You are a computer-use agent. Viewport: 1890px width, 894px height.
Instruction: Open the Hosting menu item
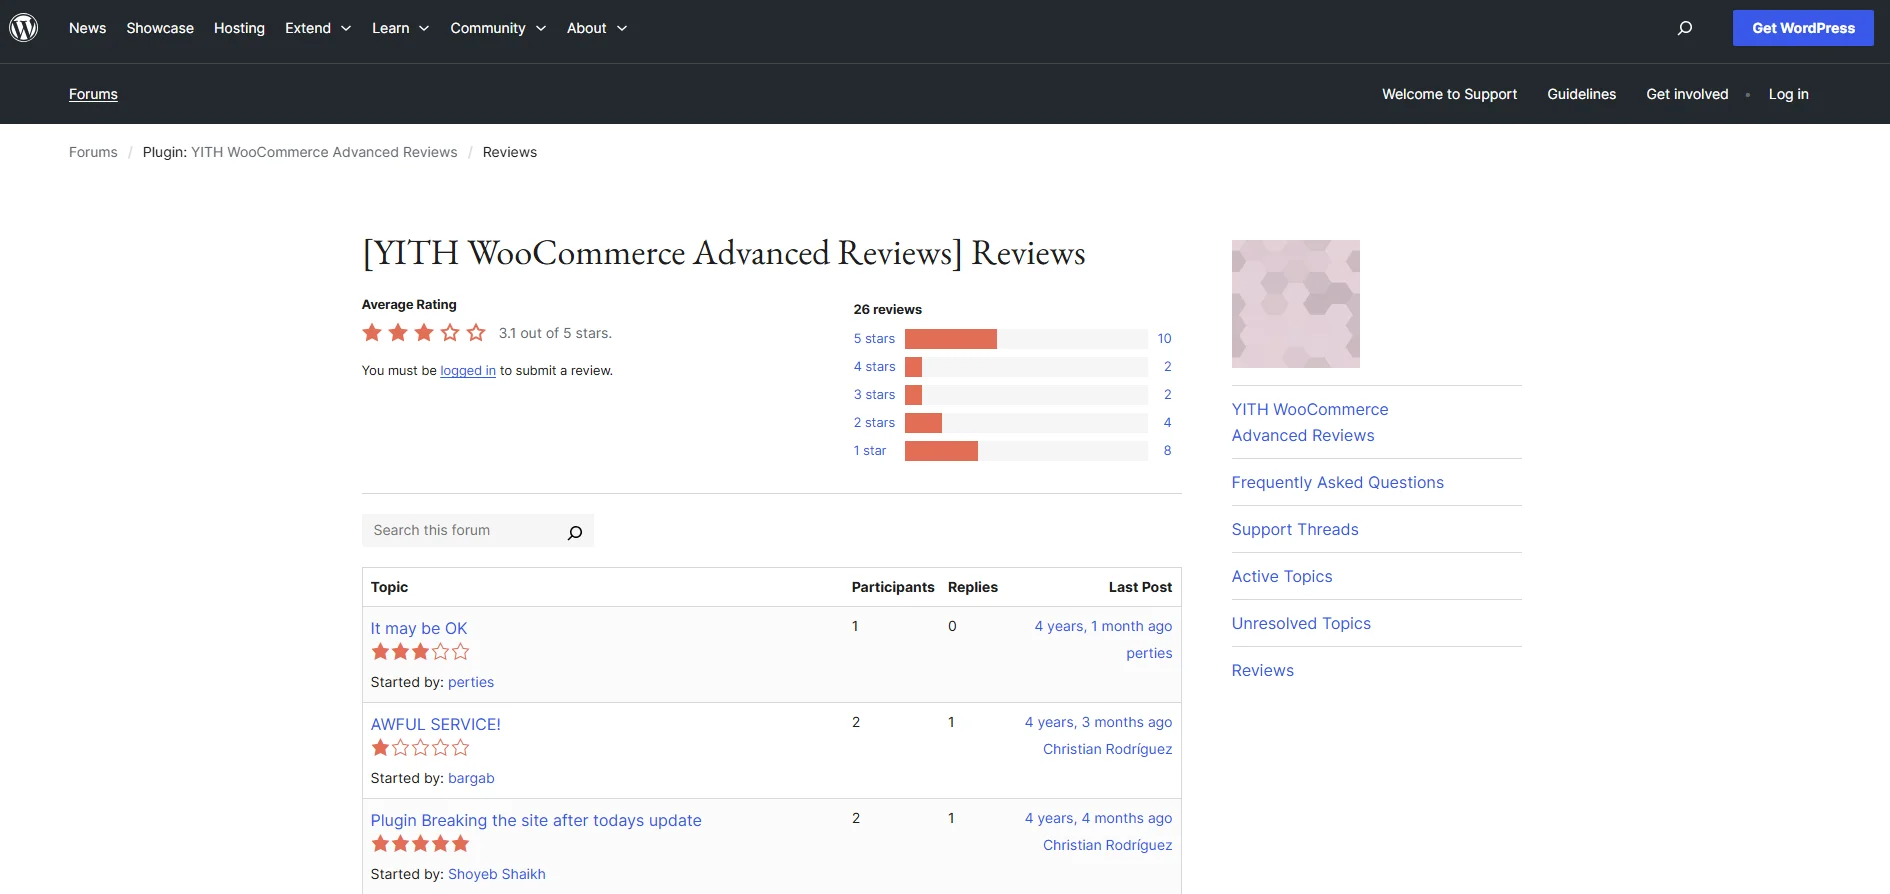239,28
